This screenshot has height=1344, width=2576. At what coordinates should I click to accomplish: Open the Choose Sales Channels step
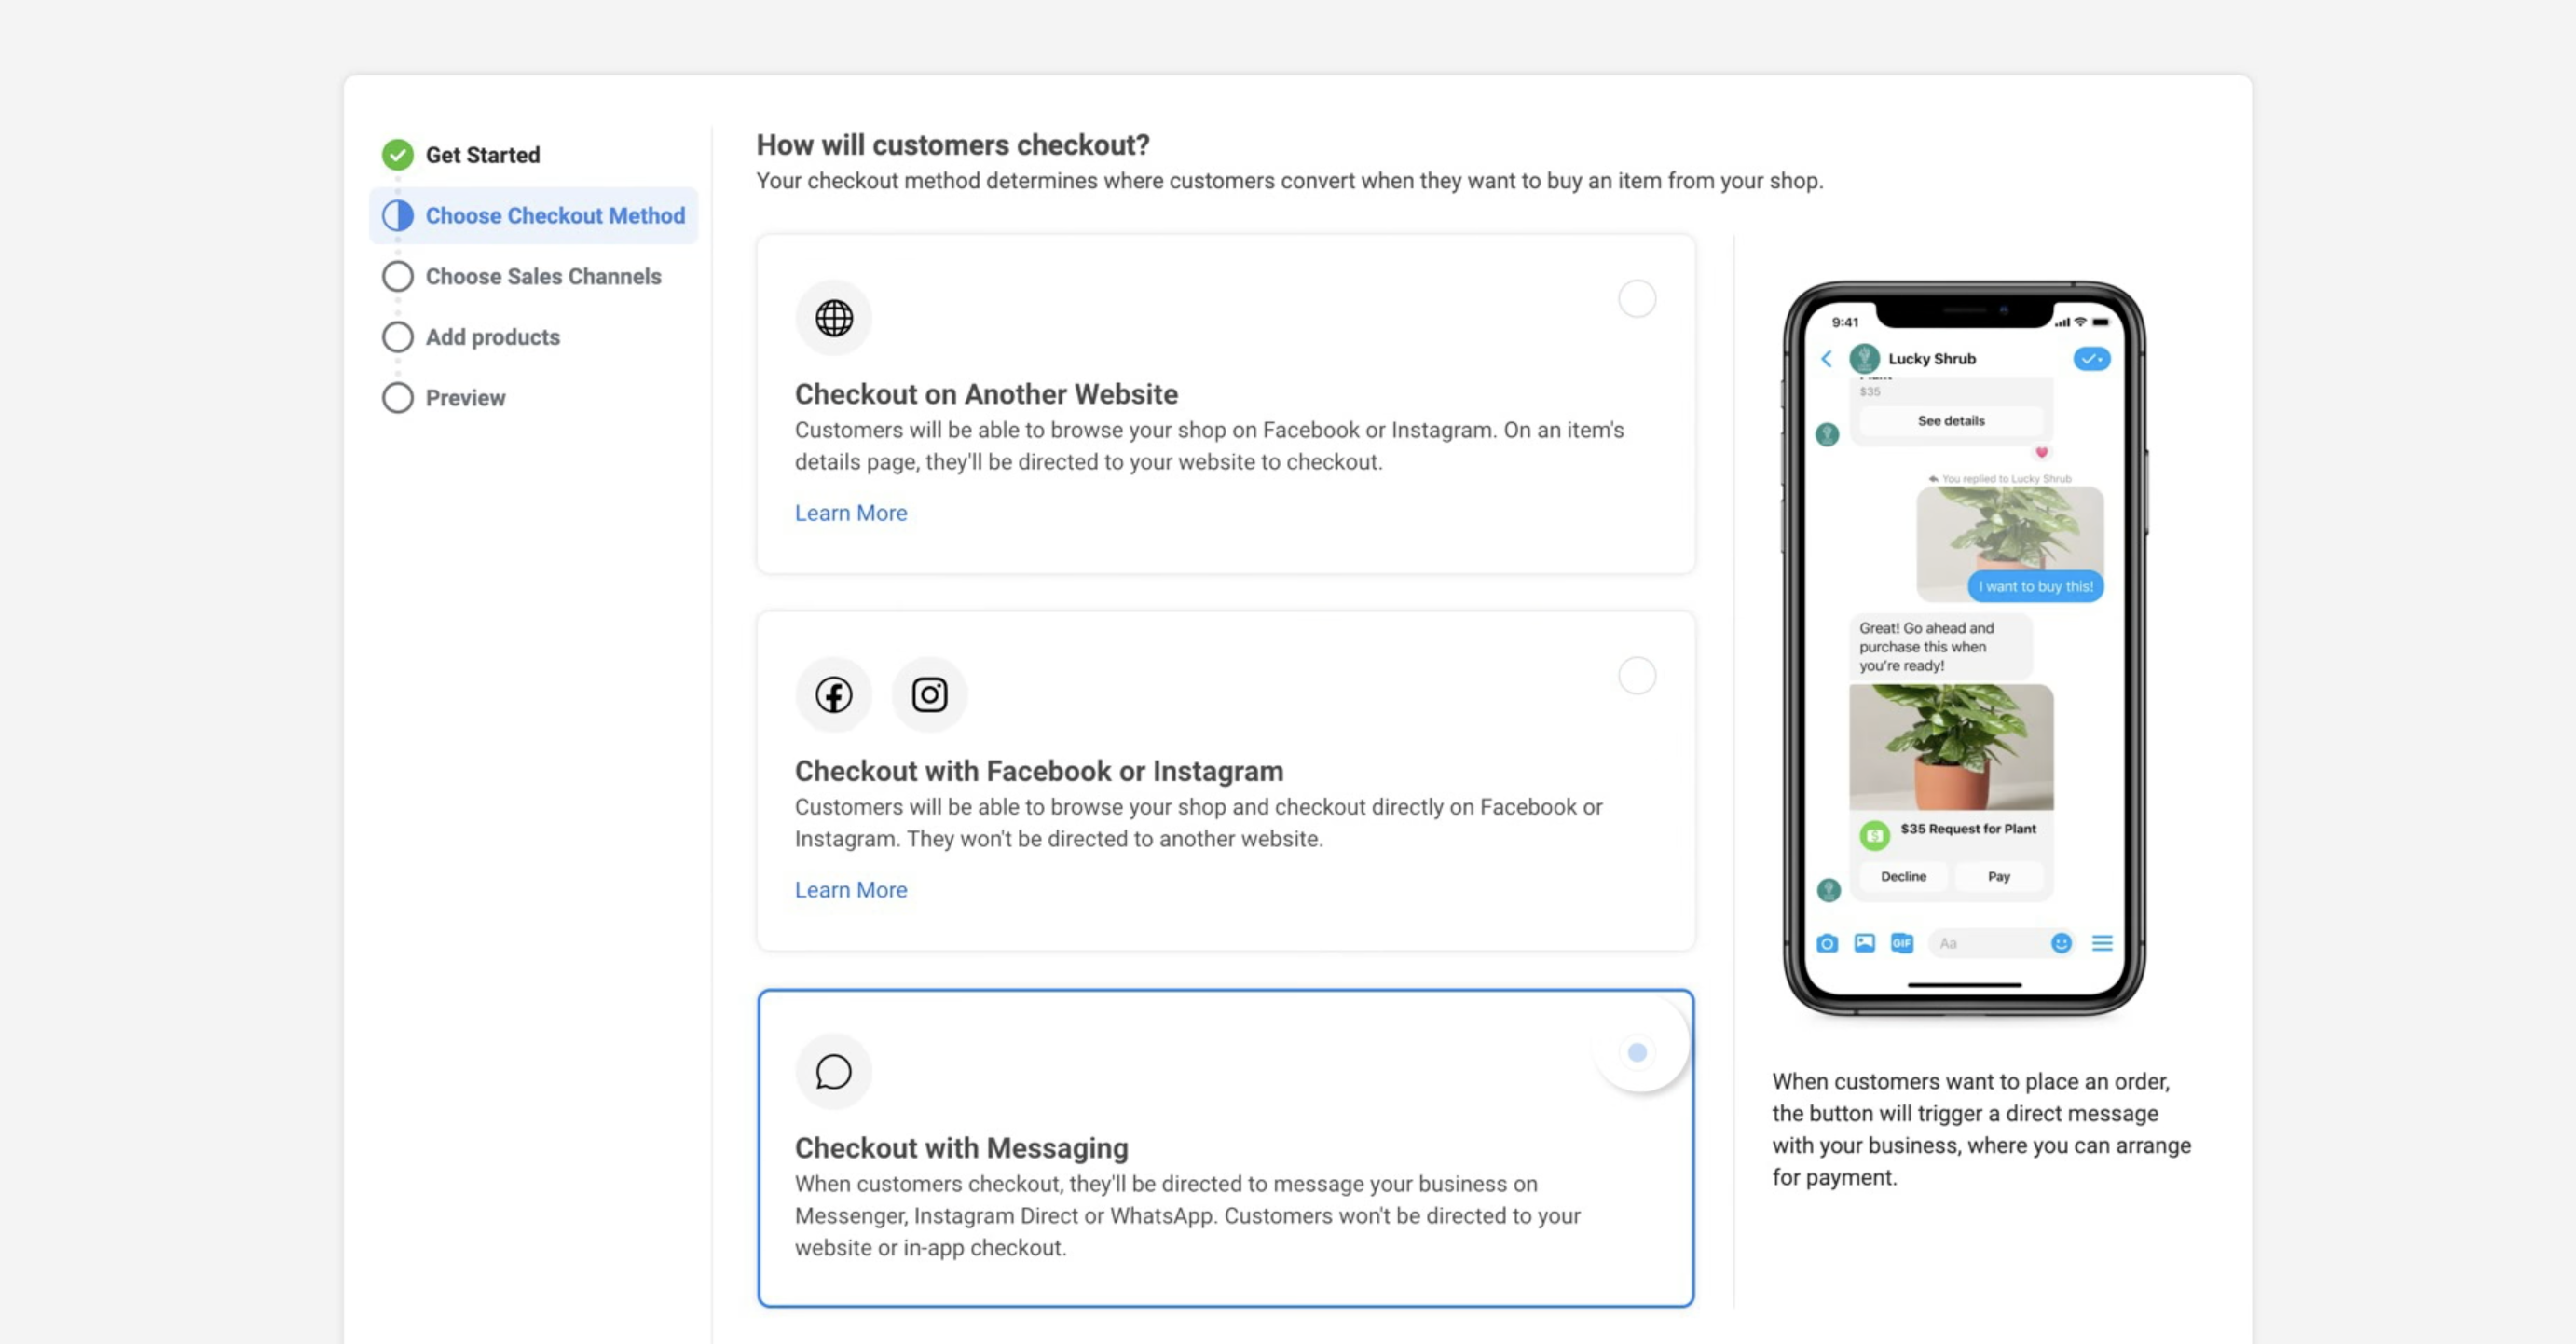tap(543, 277)
